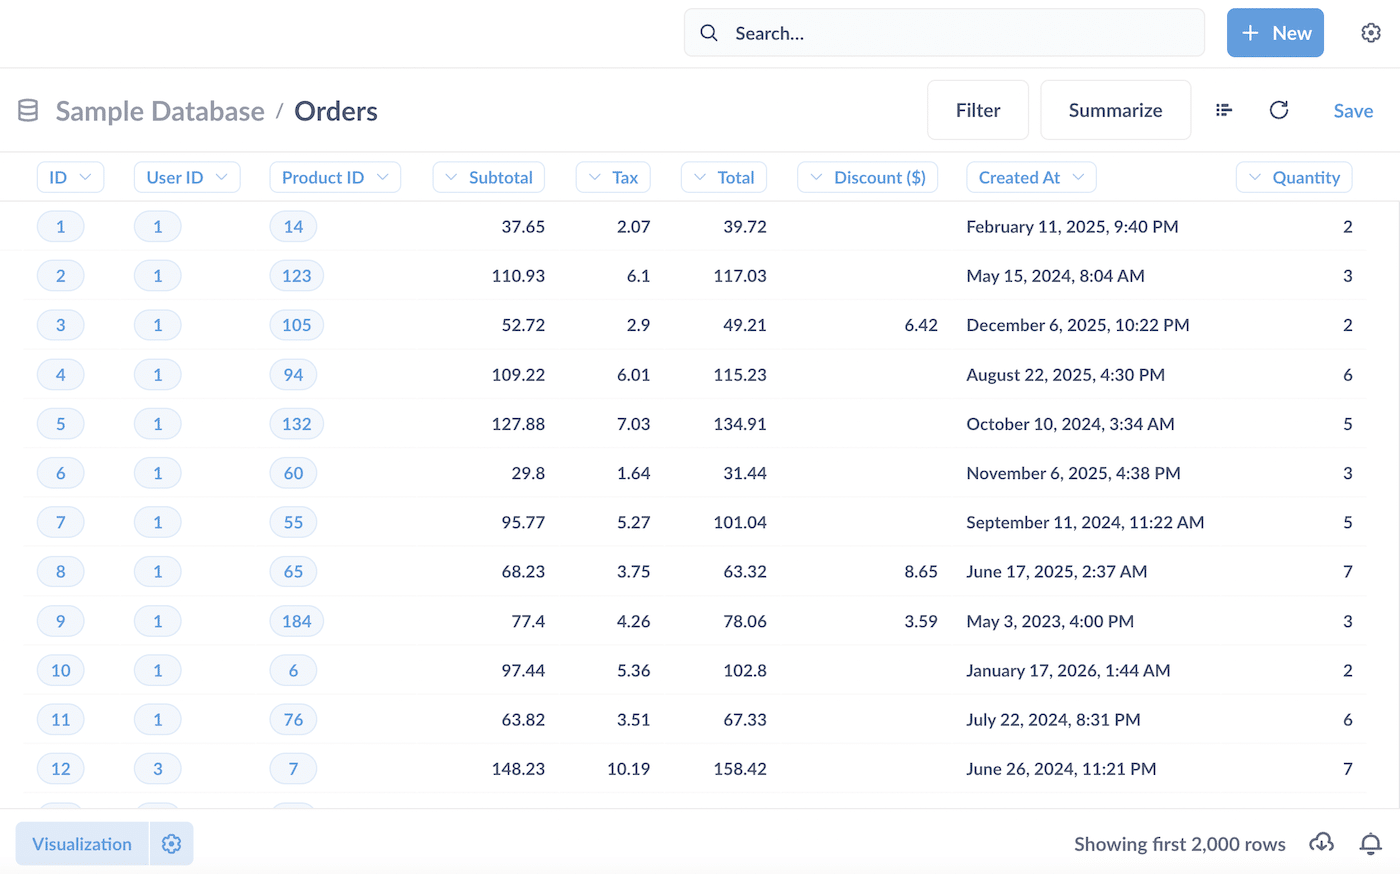Viewport: 1400px width, 874px height.
Task: Expand the Created At column header
Action: [x=1030, y=177]
